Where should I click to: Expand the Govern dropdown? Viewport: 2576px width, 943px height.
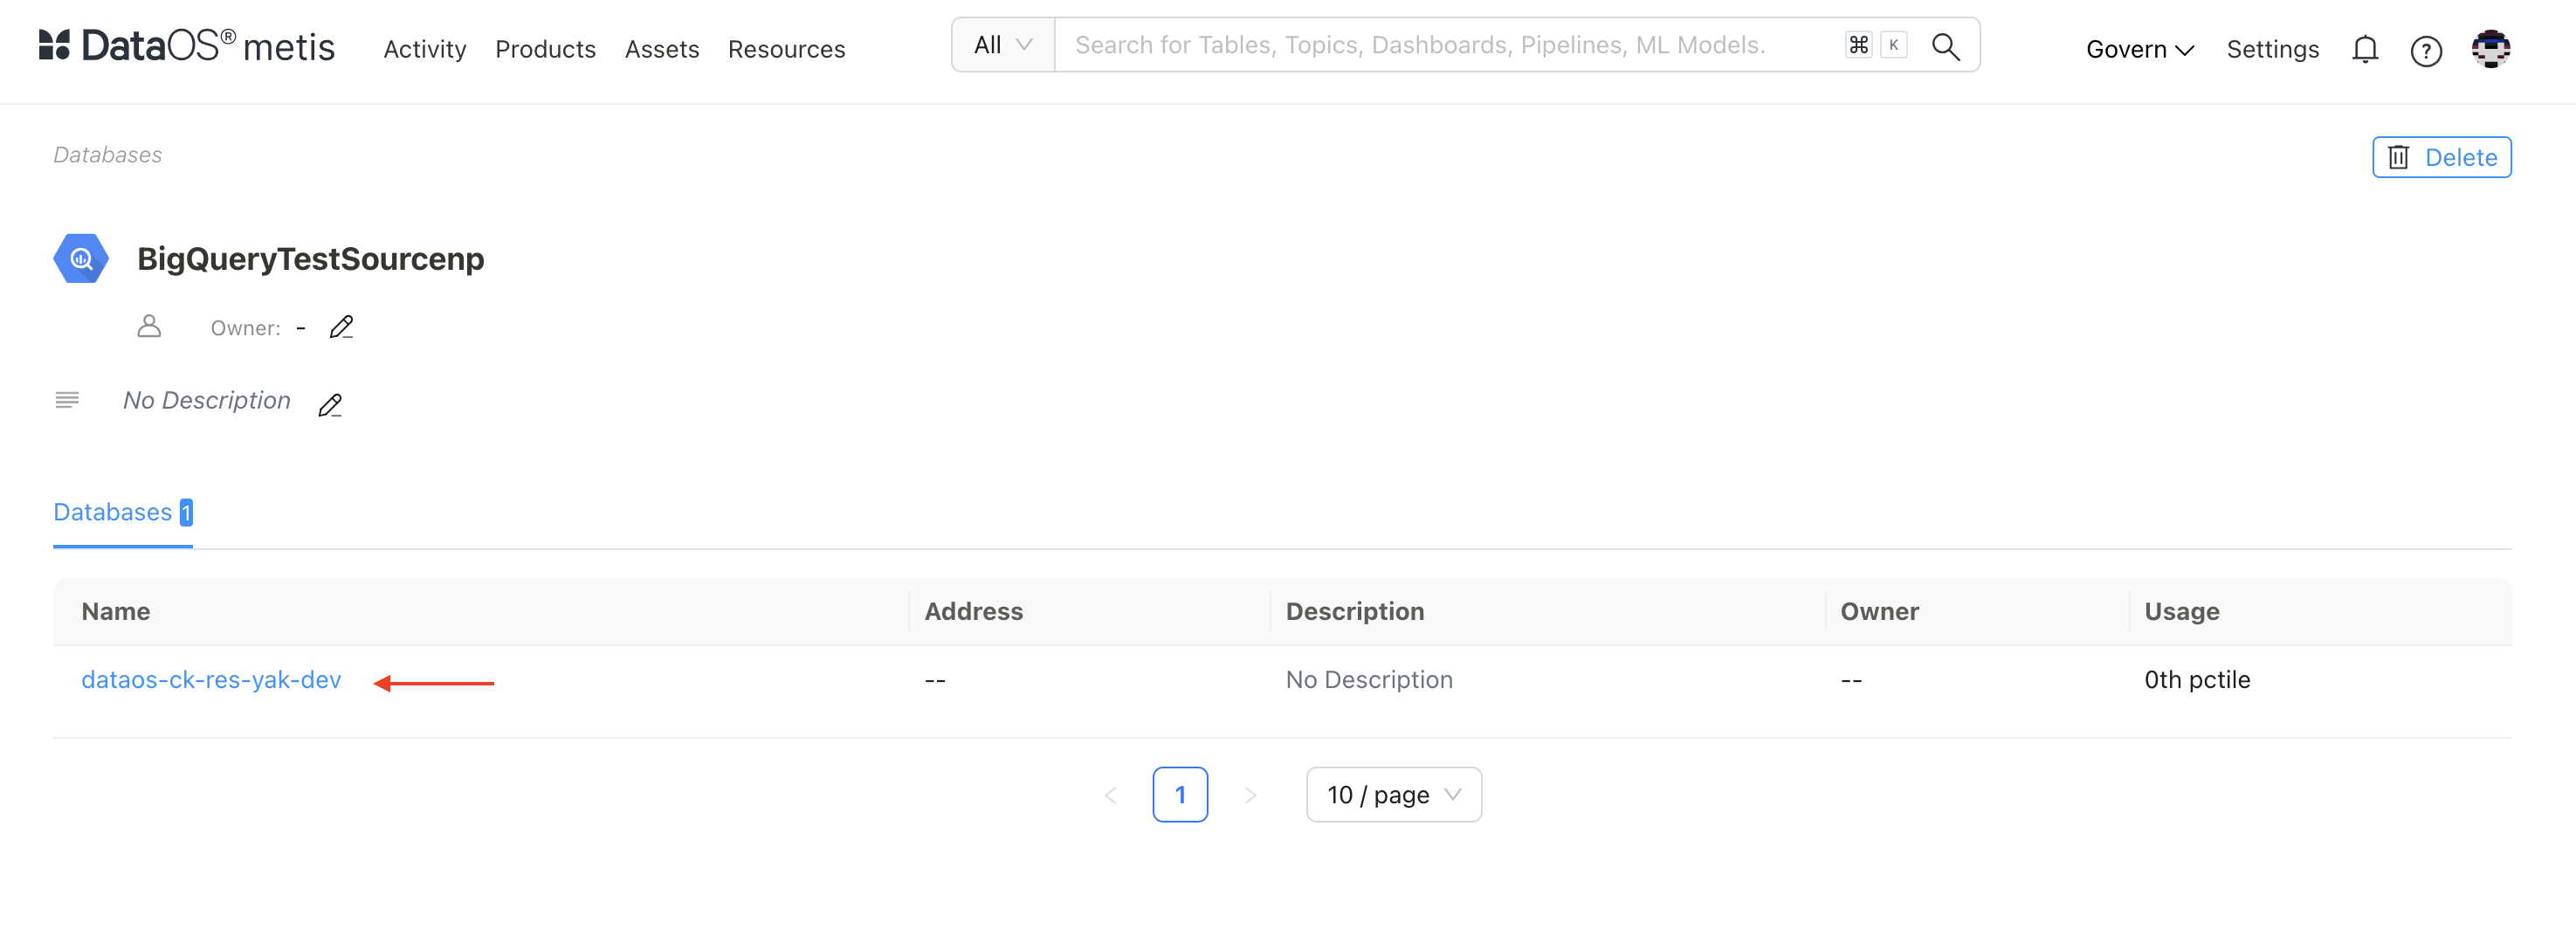pyautogui.click(x=2139, y=49)
